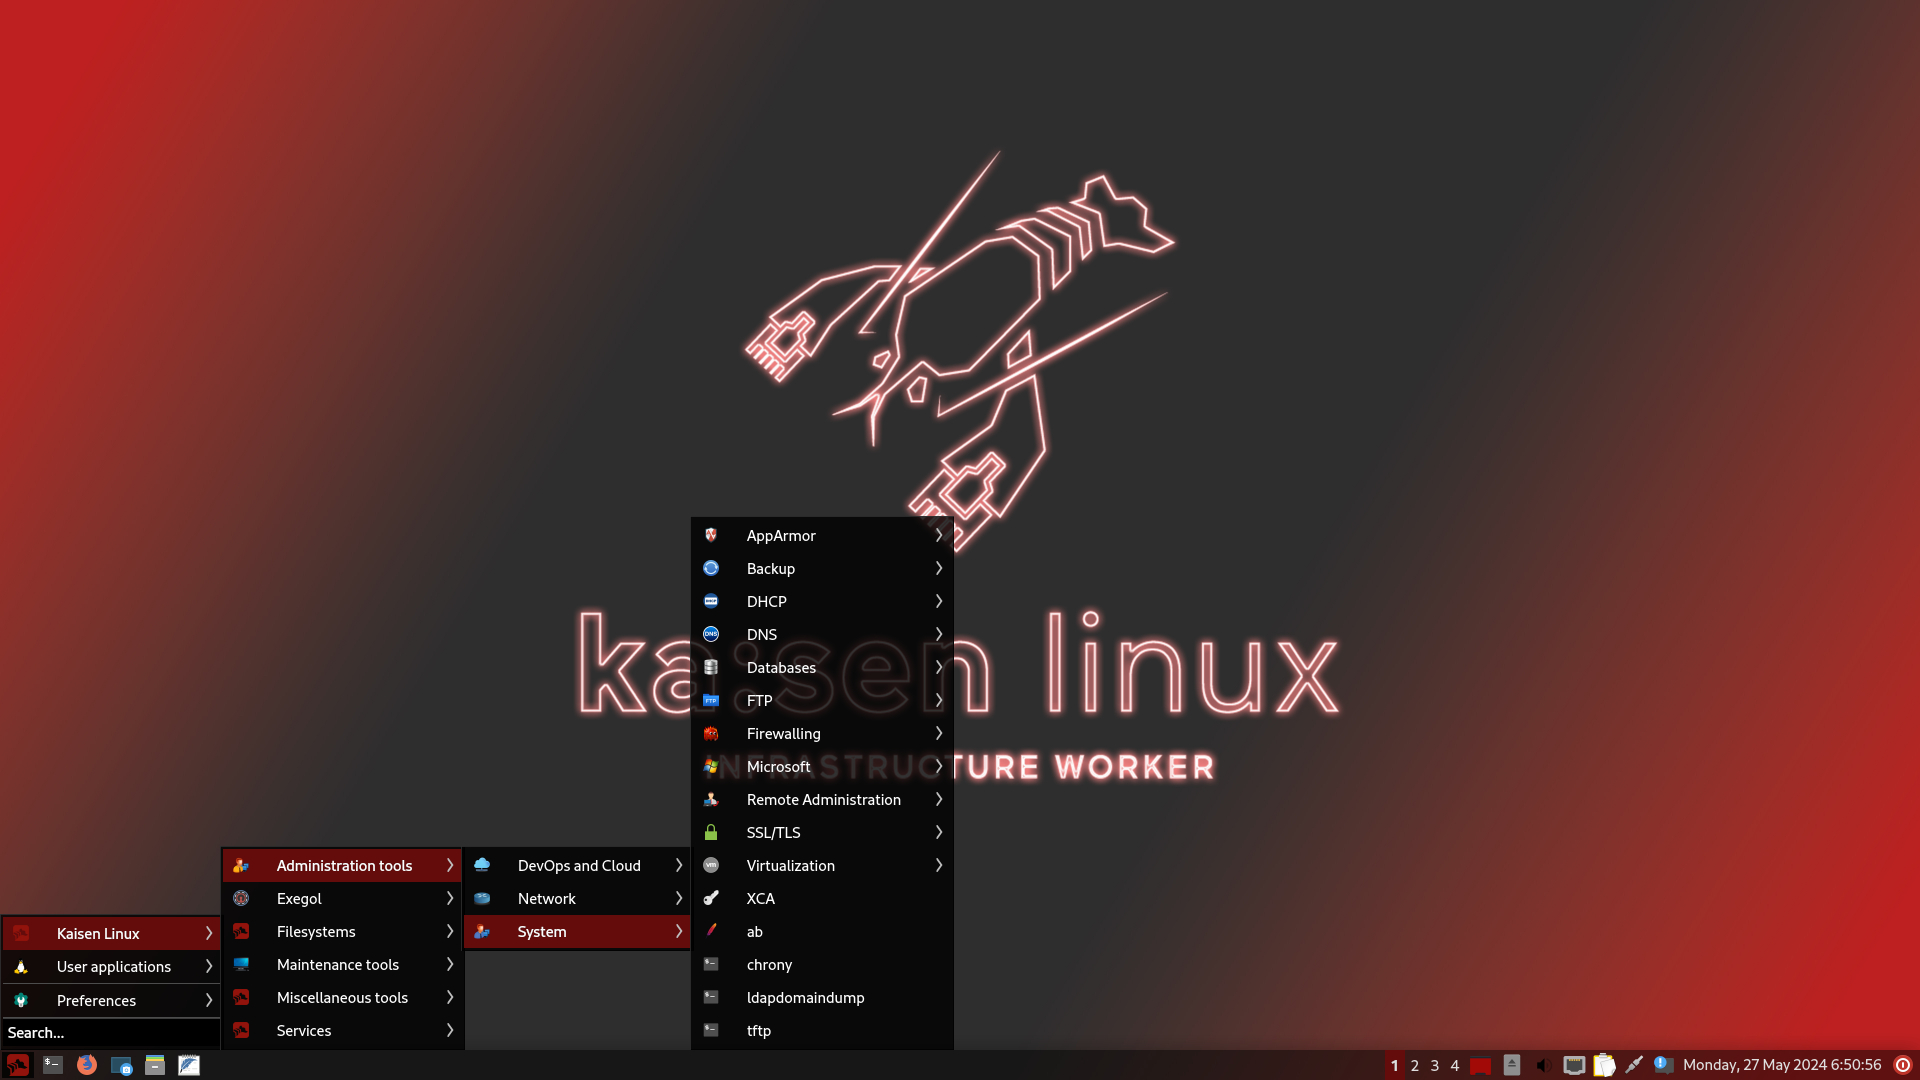Launch tftp from the System menu
1920x1080 pixels.
(822, 1030)
